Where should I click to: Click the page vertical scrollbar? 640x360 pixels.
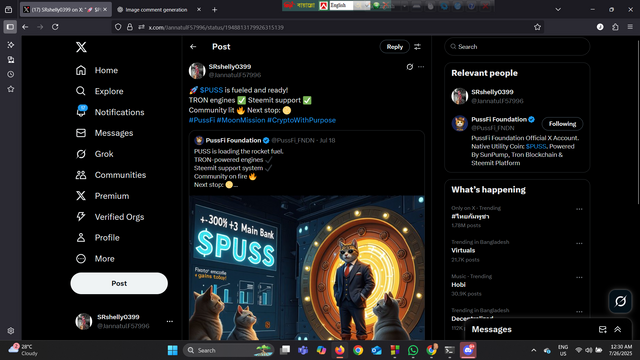[638, 122]
